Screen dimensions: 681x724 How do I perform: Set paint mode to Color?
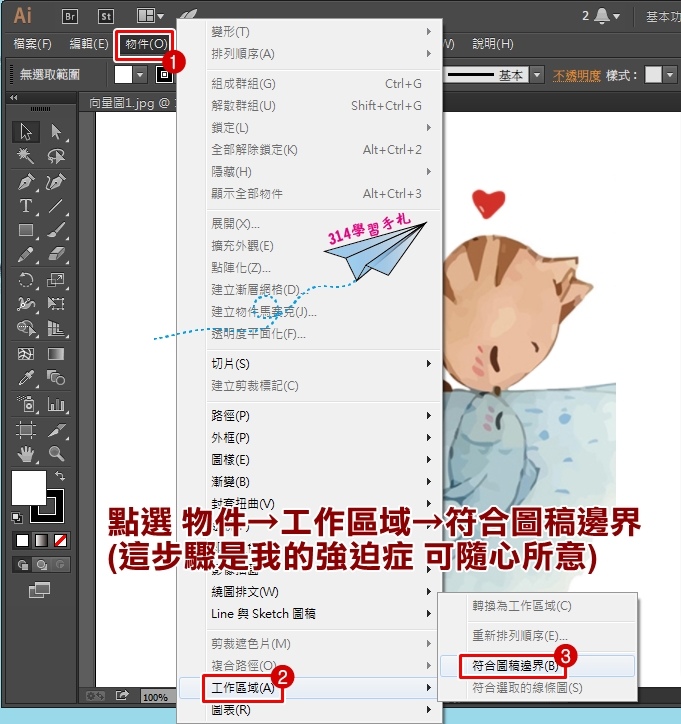click(22, 540)
